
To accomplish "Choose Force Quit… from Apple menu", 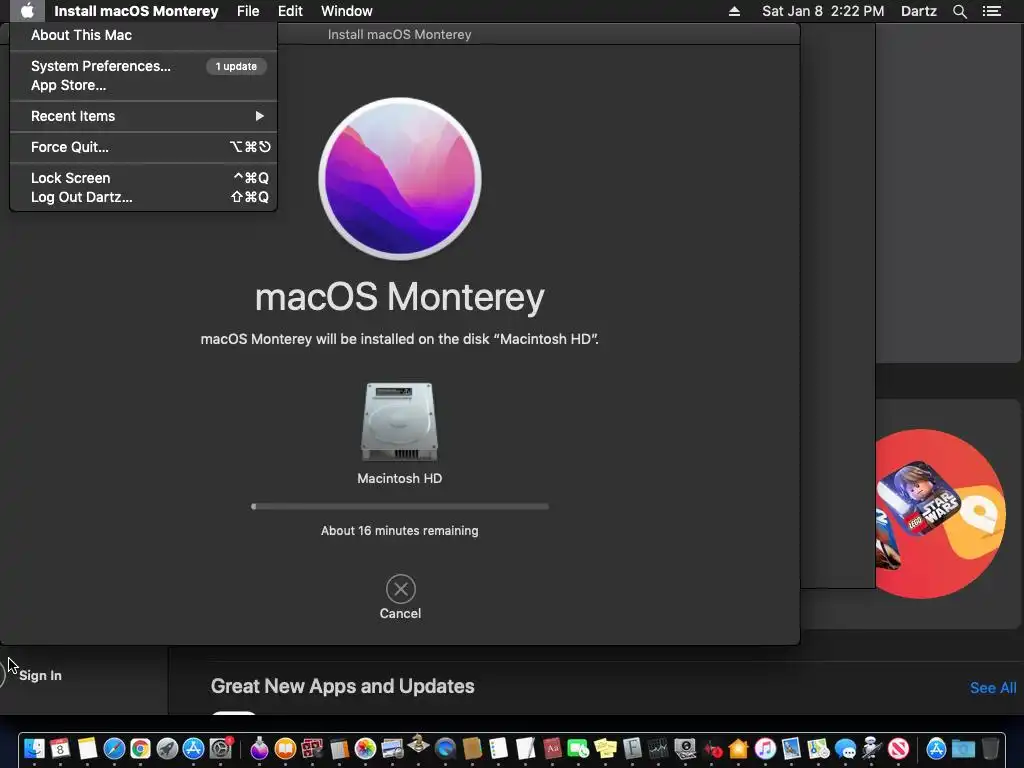I will [x=144, y=147].
